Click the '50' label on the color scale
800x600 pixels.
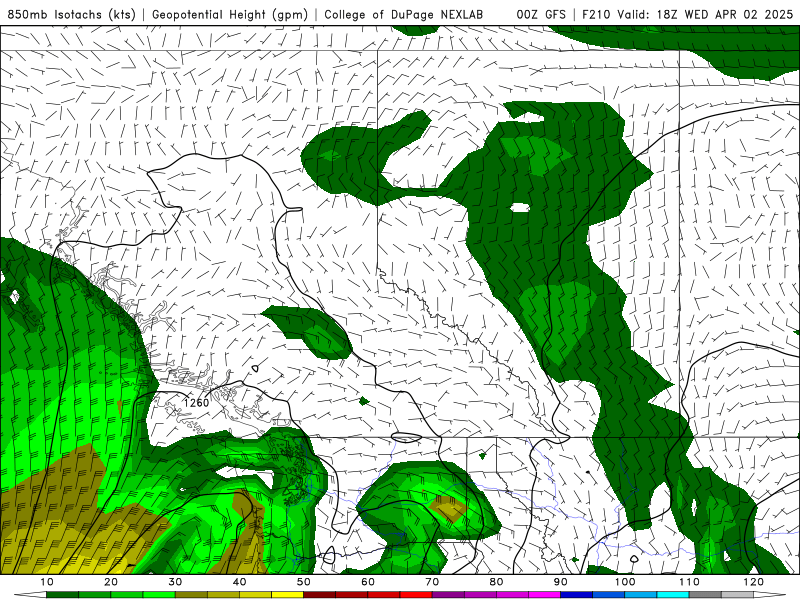(304, 582)
